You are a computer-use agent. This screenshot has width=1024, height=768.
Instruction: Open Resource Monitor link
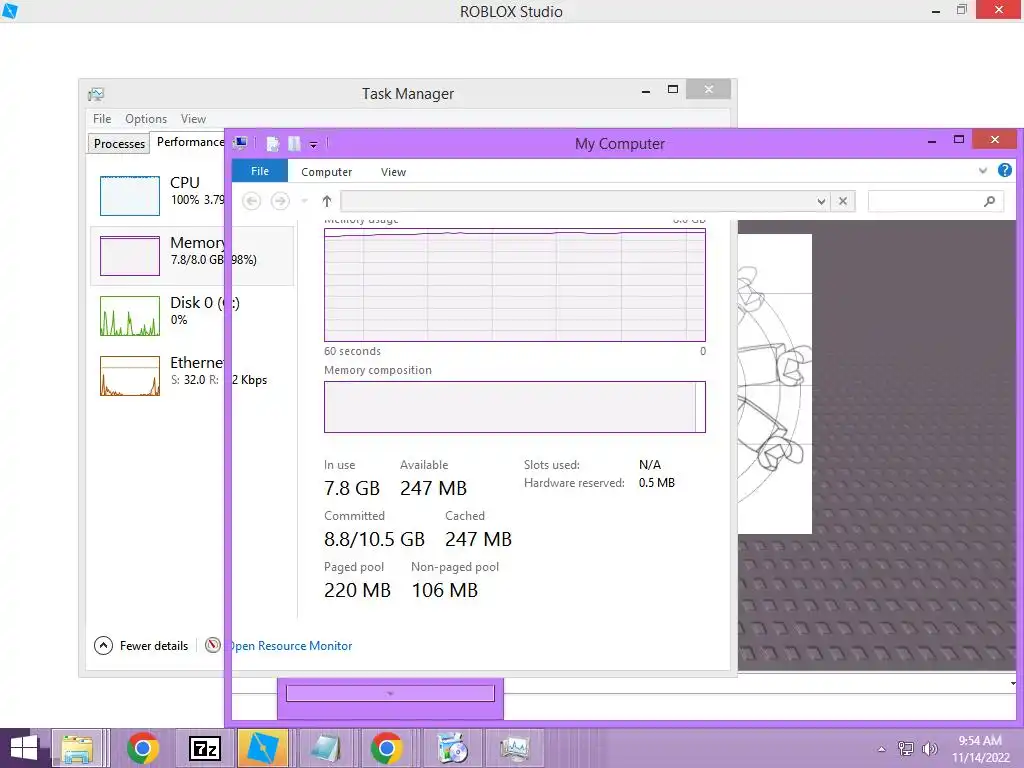(291, 645)
